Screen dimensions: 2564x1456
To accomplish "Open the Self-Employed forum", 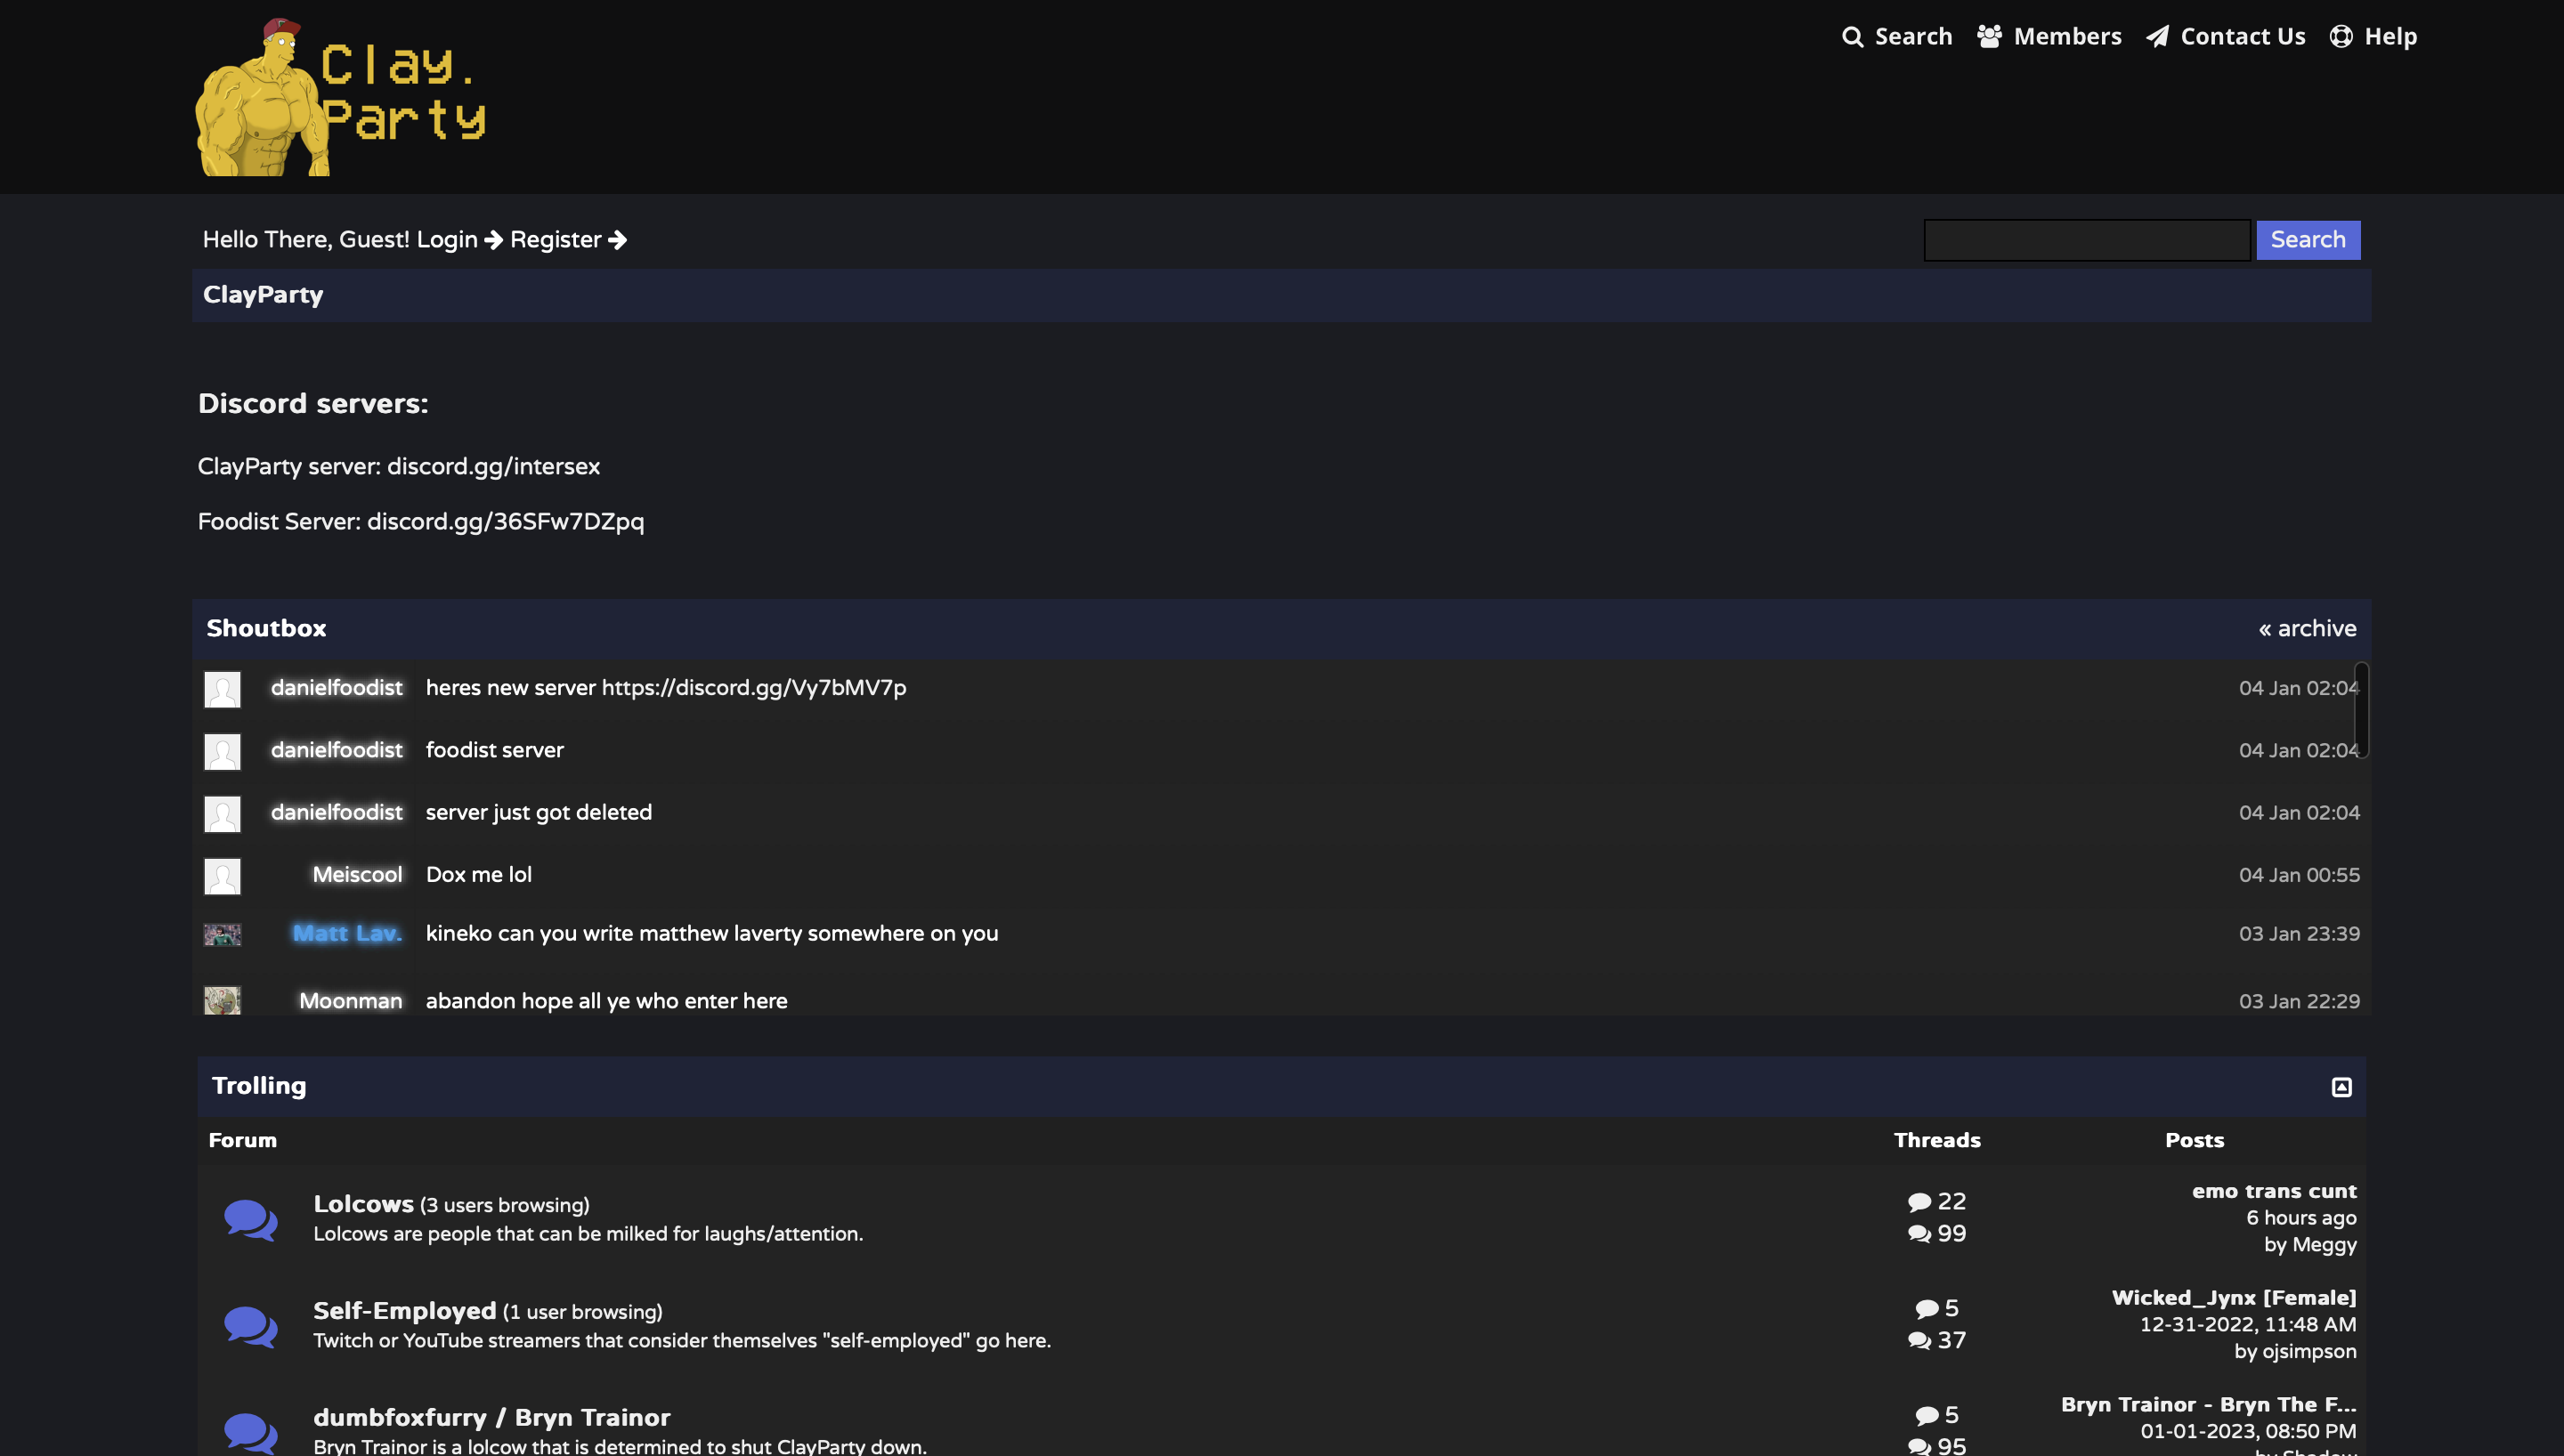I will point(404,1311).
